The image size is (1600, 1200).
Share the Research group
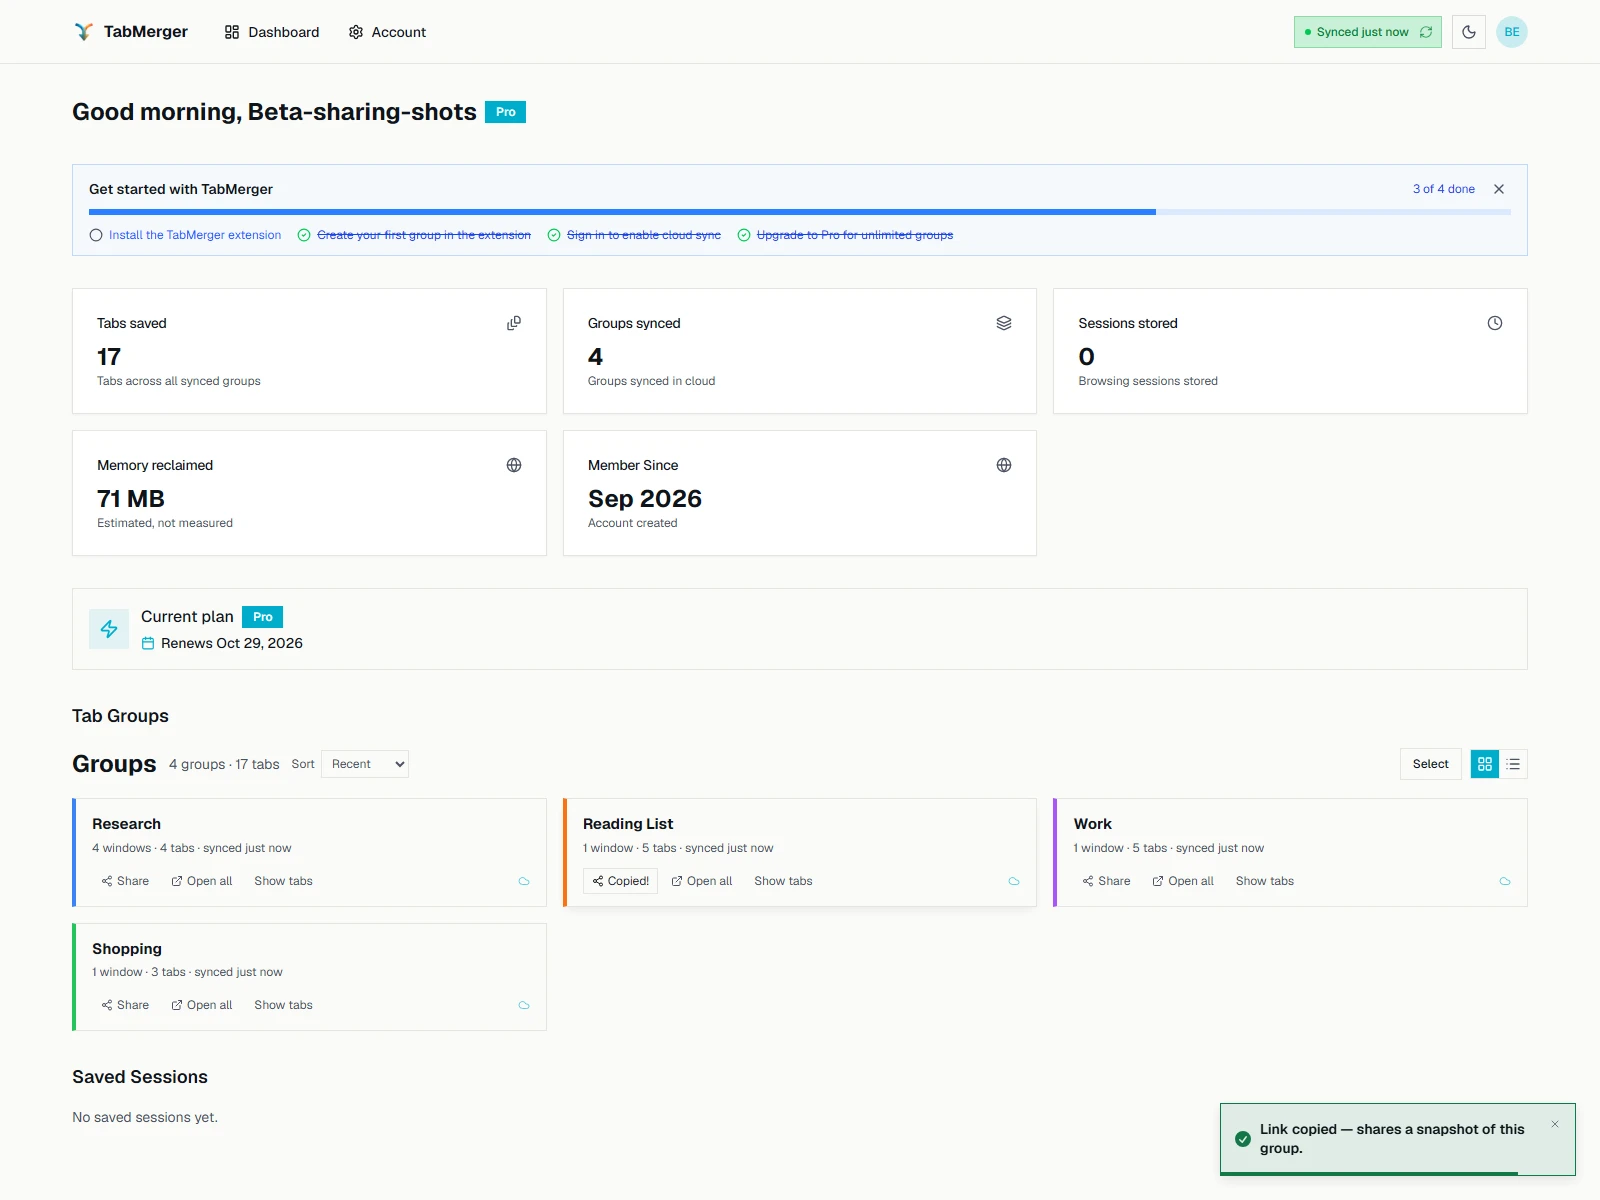click(125, 881)
